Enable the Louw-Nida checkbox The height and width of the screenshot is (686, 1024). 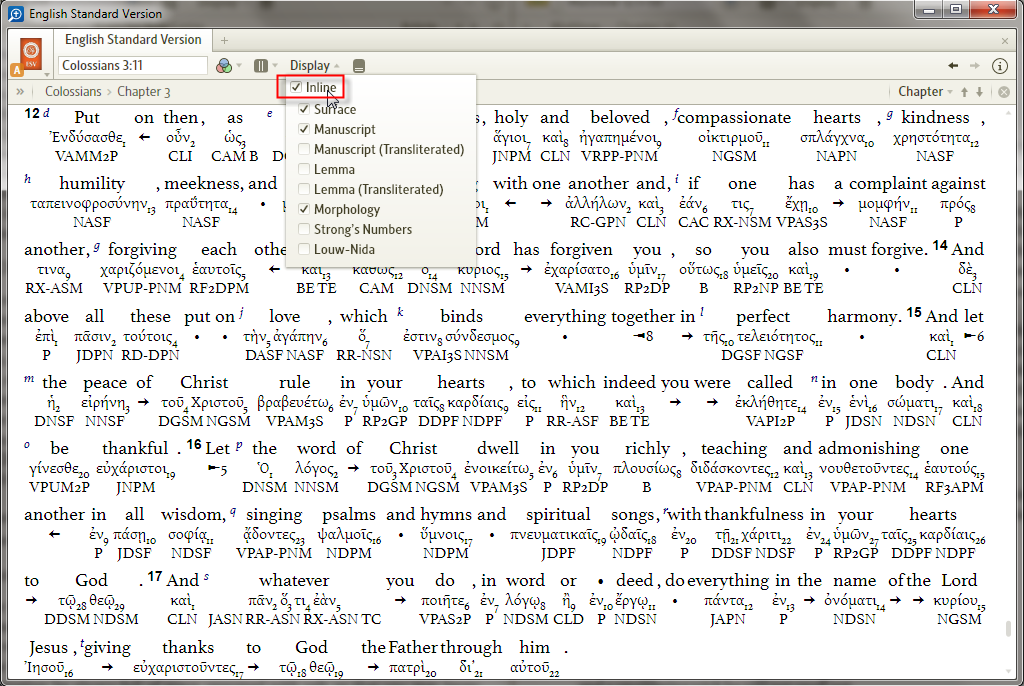[x=304, y=250]
